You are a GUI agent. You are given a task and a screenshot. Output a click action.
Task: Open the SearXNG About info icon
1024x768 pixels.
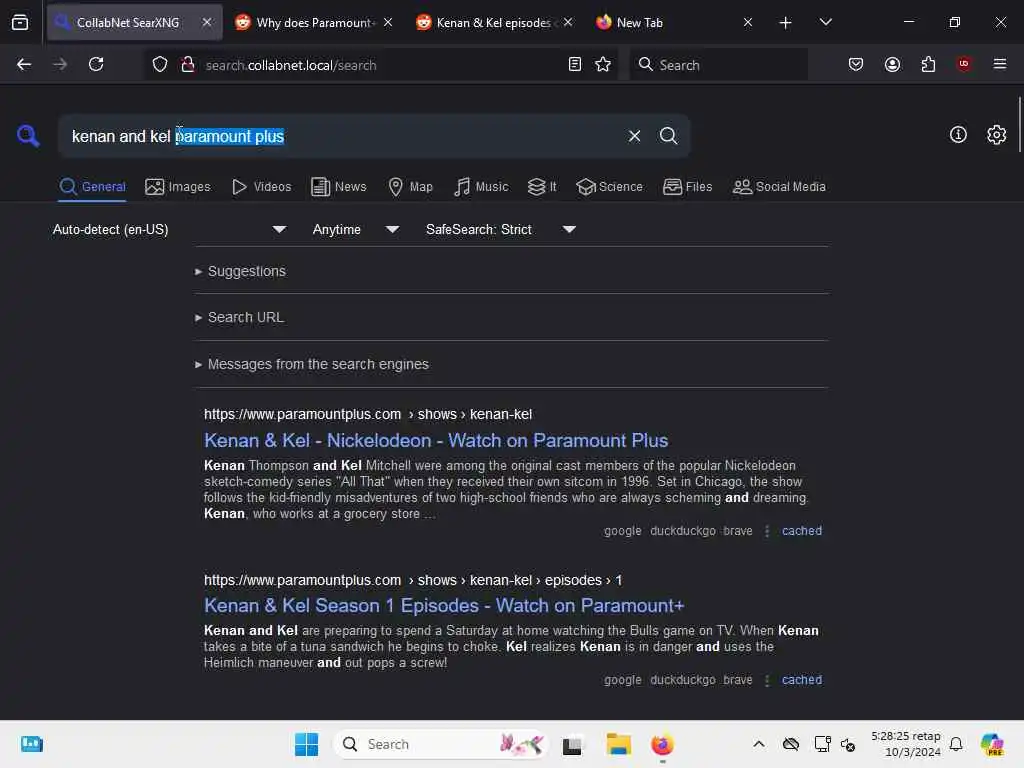point(958,135)
